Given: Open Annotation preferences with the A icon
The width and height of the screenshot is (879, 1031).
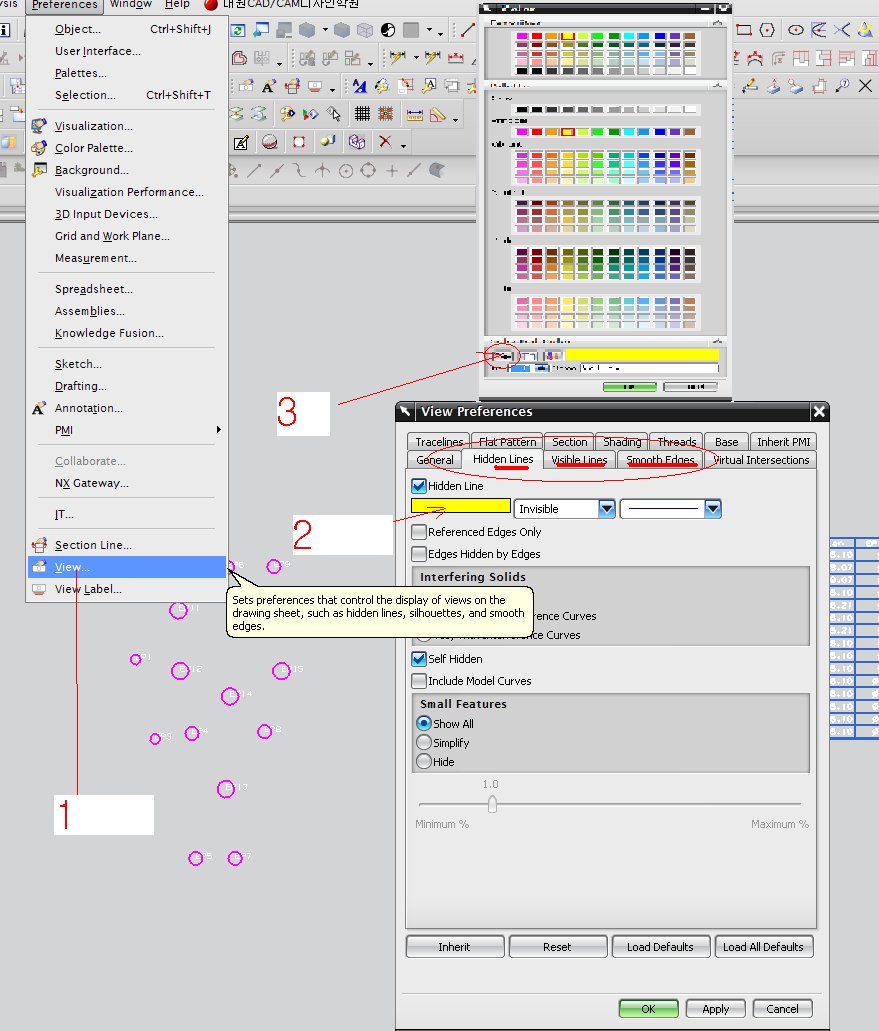Looking at the screenshot, I should [x=88, y=408].
